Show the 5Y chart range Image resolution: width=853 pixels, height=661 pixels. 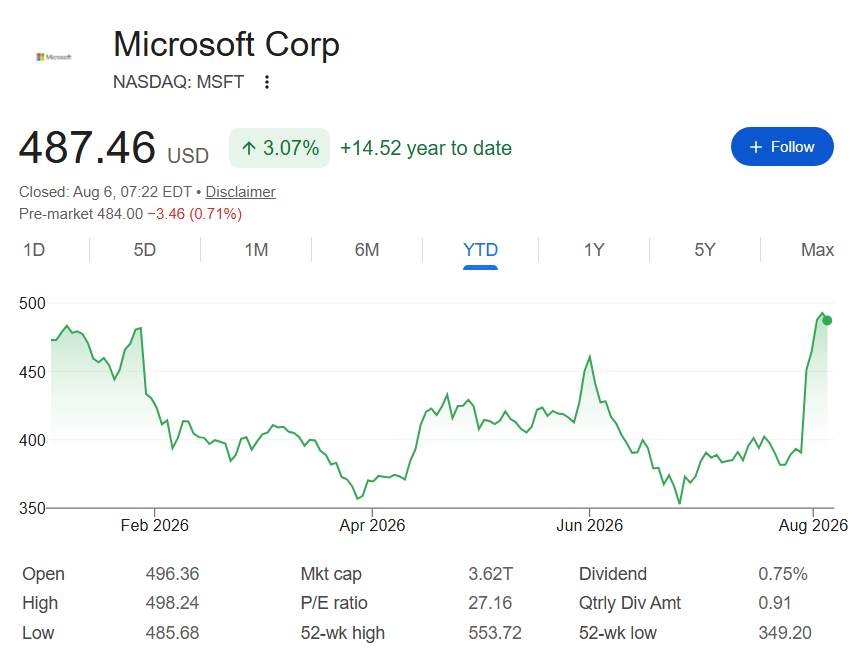tap(705, 250)
